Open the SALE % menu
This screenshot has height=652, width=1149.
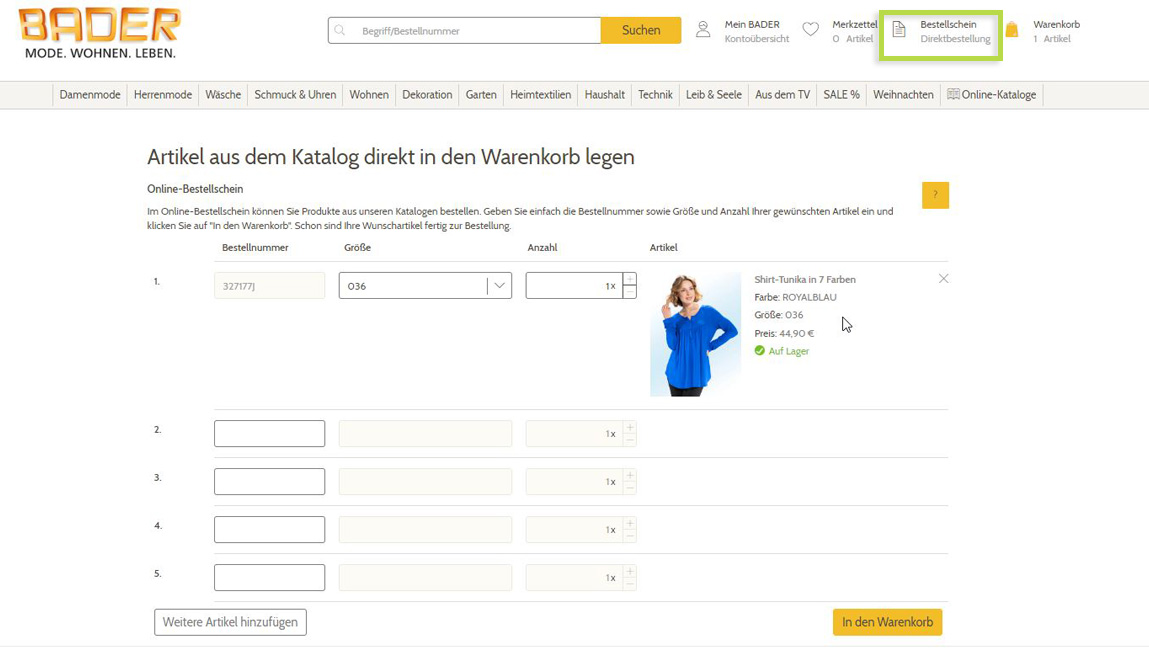841,95
